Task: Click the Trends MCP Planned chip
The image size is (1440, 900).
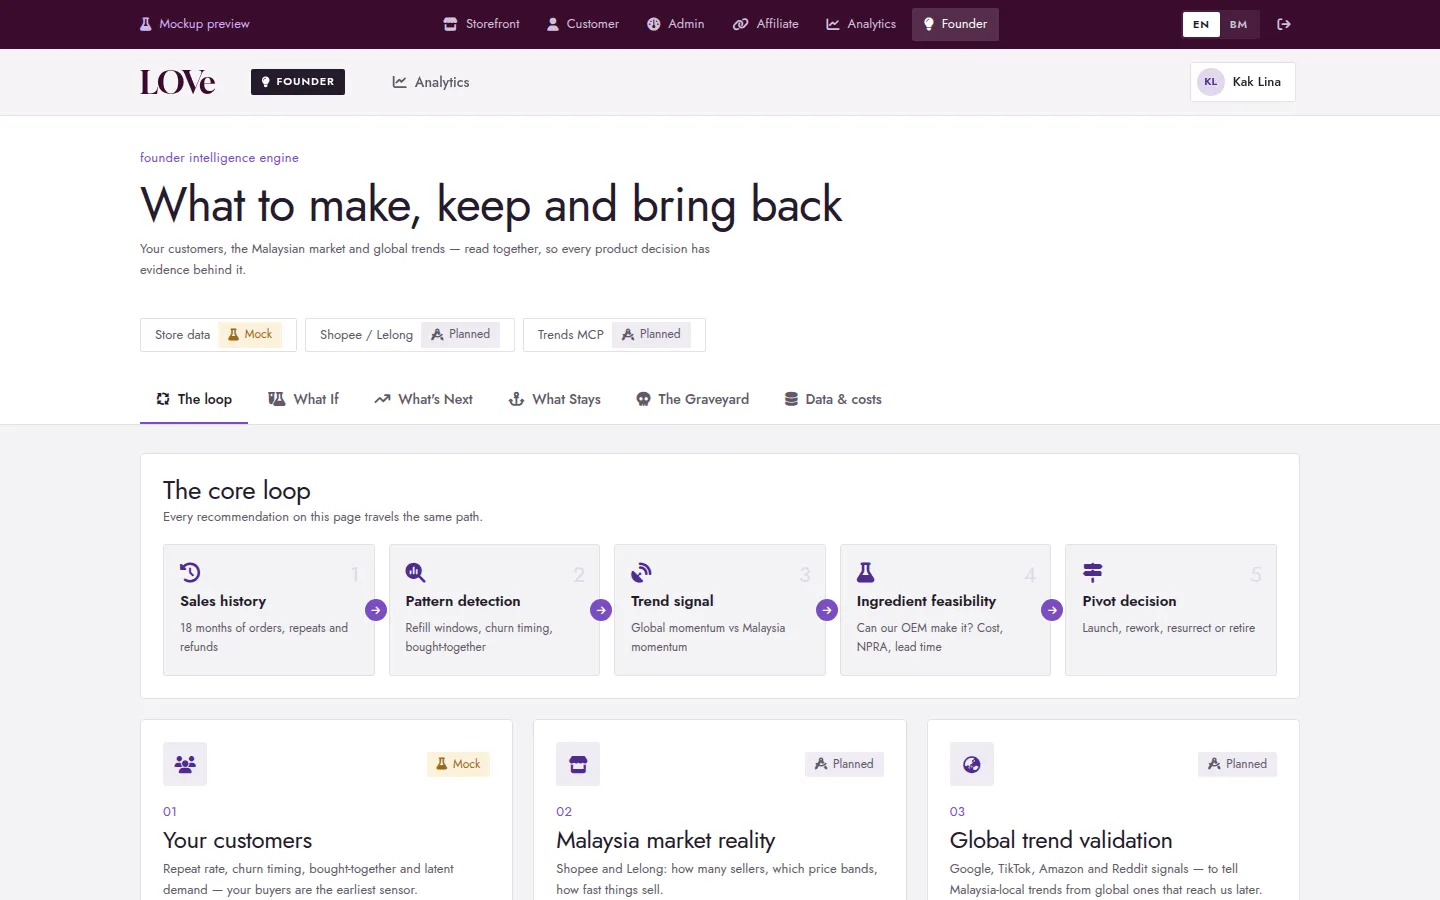Action: pyautogui.click(x=614, y=335)
